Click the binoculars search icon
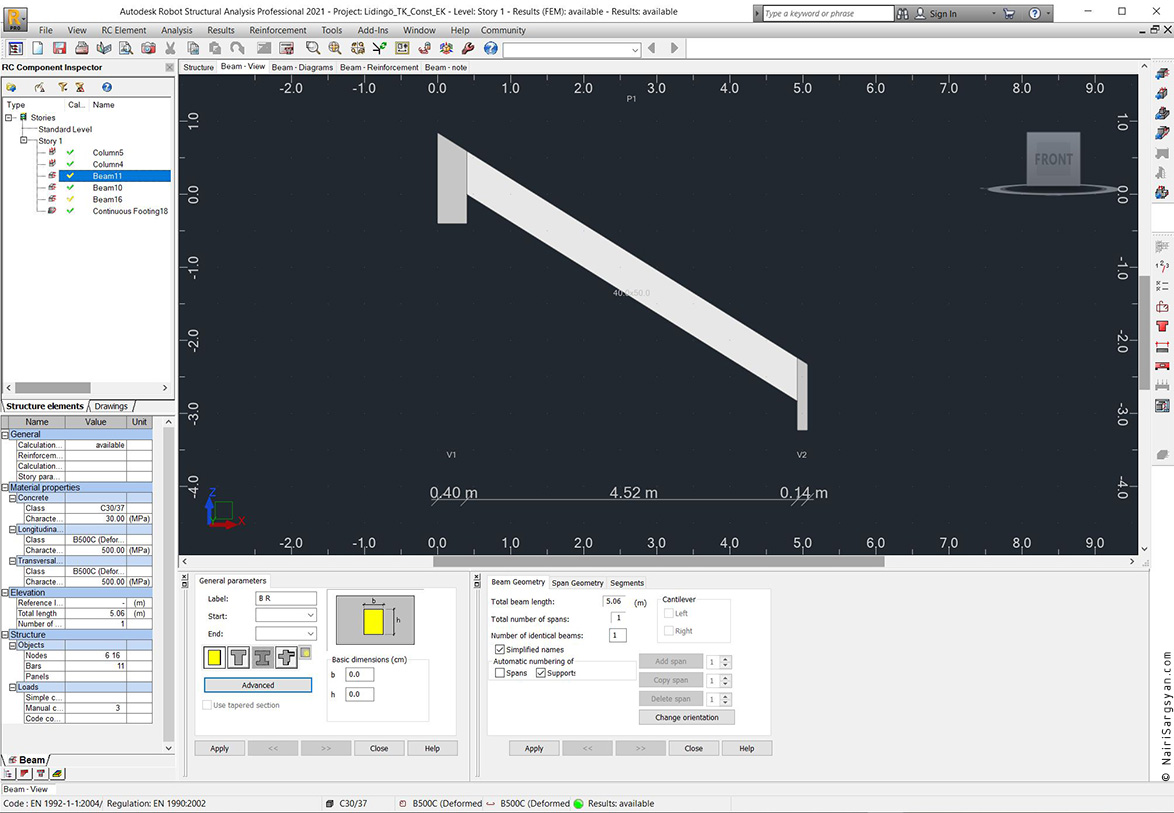Viewport: 1174px width, 813px height. coord(902,13)
